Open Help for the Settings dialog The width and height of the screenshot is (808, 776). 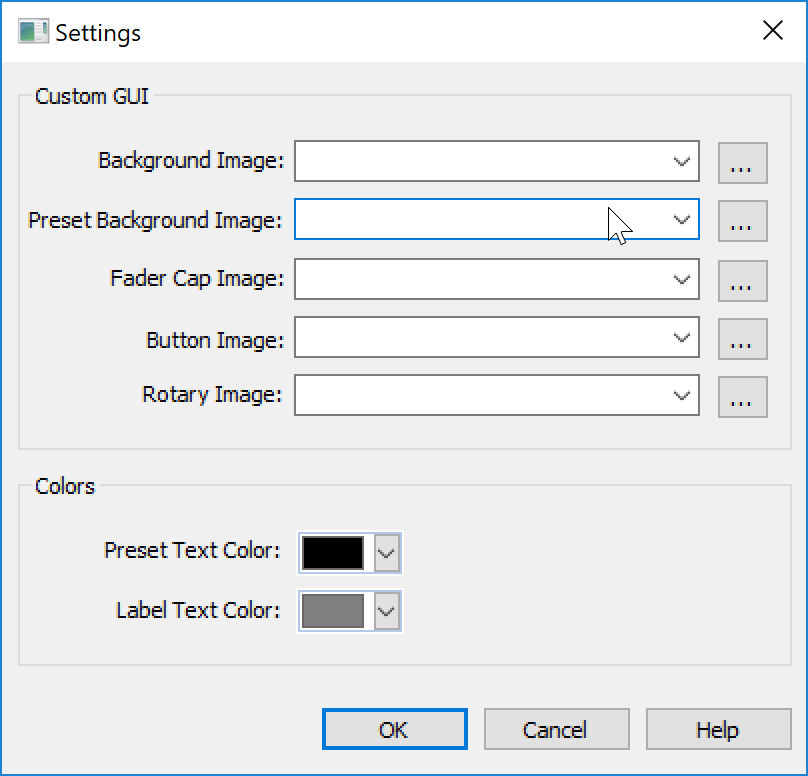718,729
